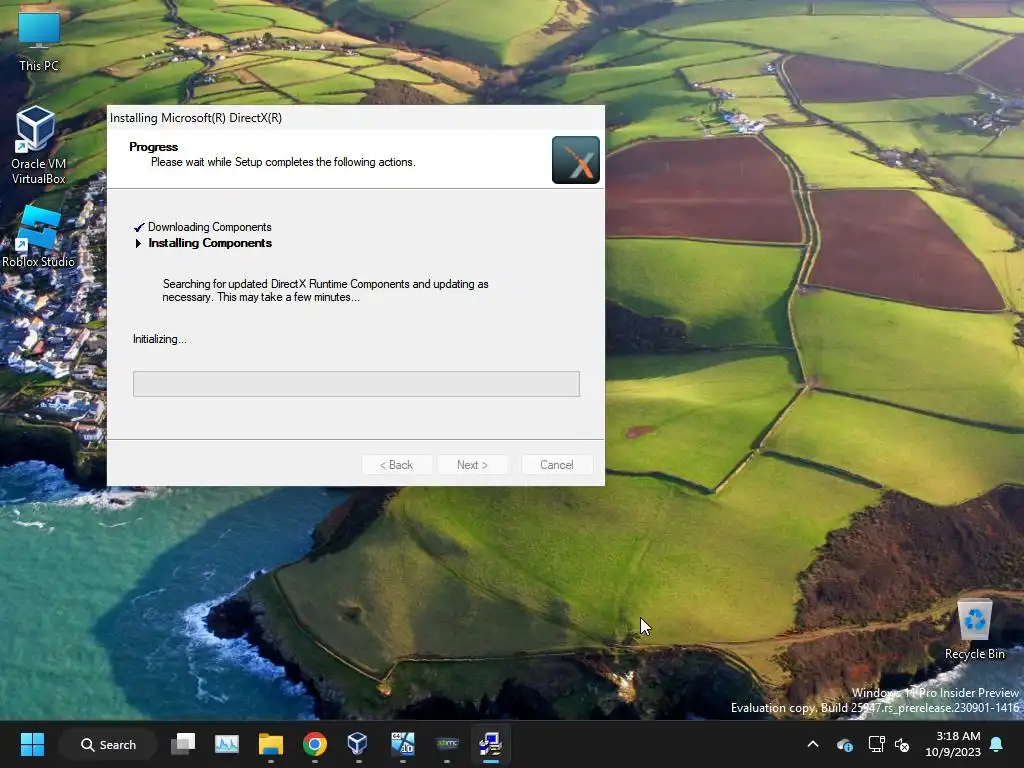Viewport: 1024px width, 768px height.
Task: Click the muted volume tray icon
Action: point(902,744)
